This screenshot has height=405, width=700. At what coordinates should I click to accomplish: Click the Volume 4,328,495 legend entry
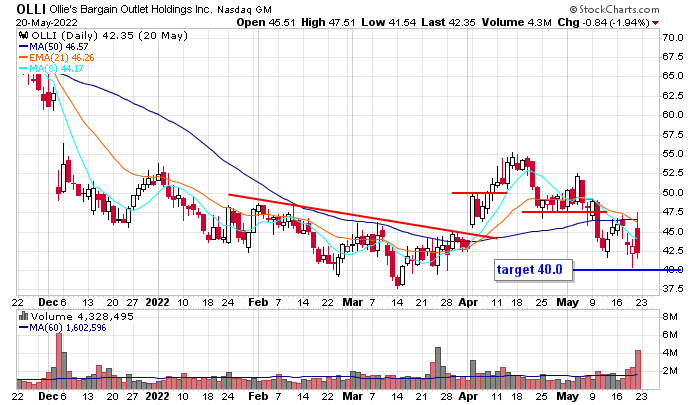82,317
